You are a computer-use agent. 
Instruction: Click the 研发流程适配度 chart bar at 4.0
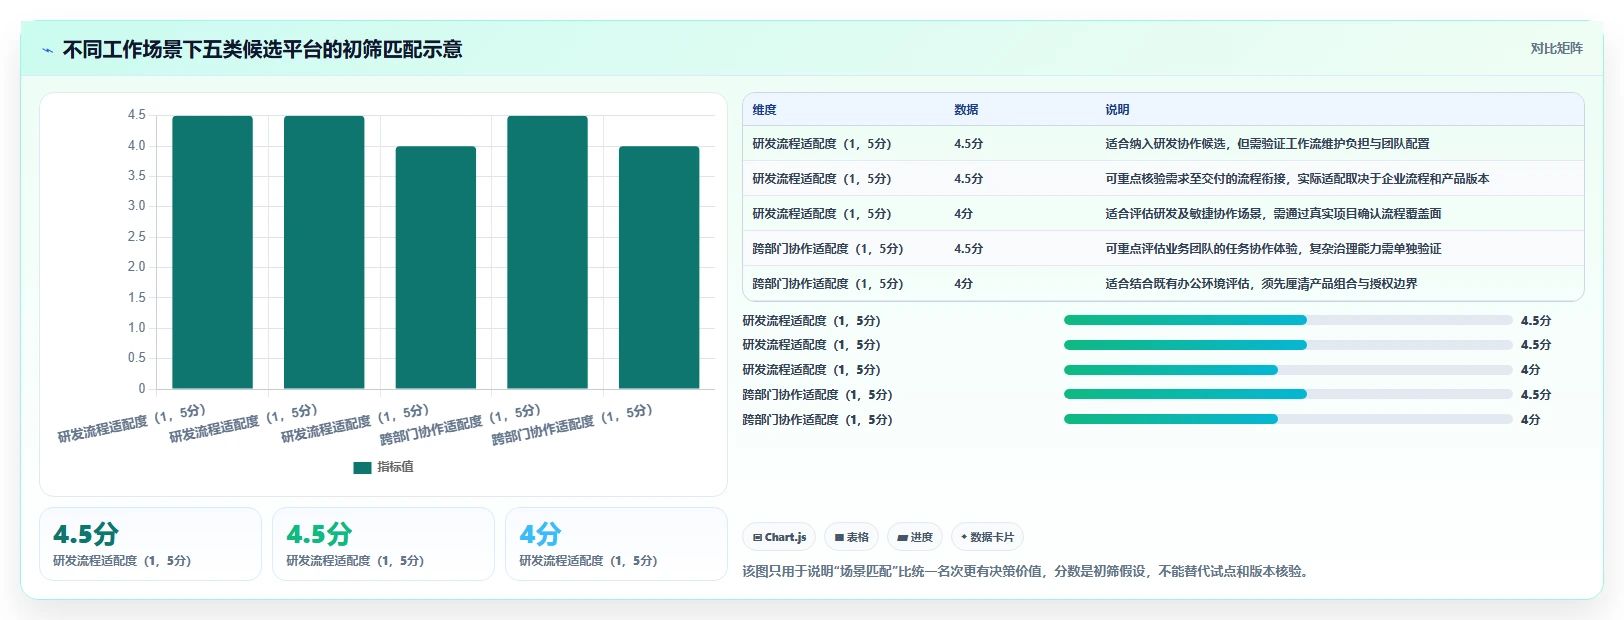pos(436,267)
